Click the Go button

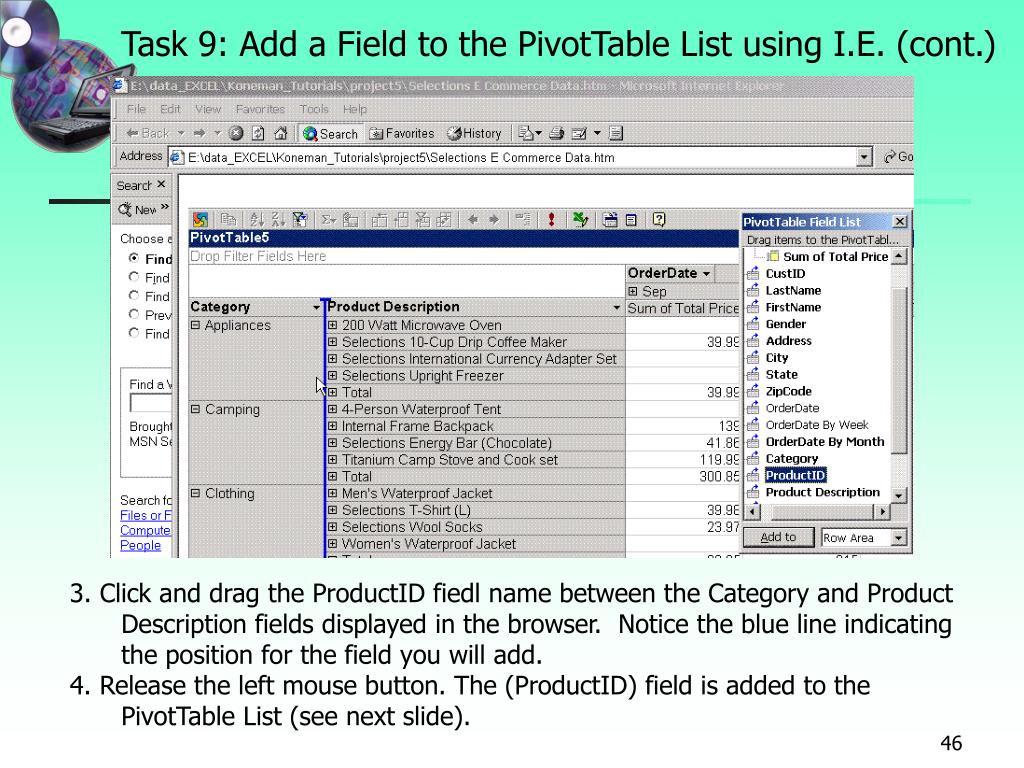[x=898, y=157]
